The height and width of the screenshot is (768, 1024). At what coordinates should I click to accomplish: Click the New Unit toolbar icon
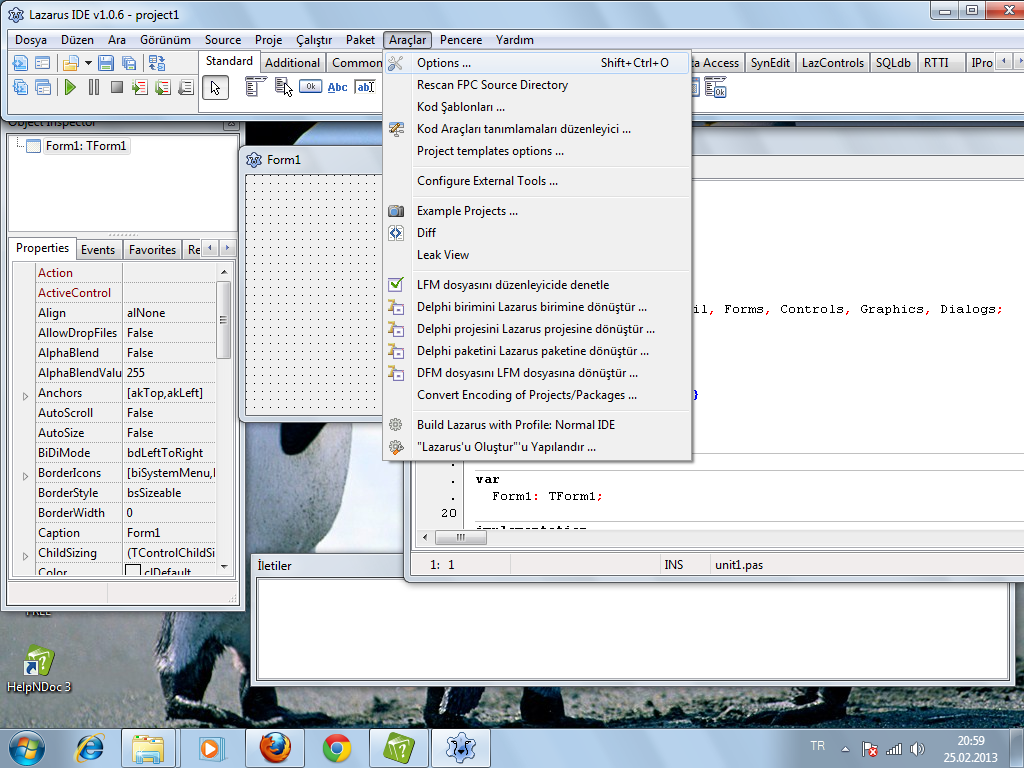click(20, 63)
